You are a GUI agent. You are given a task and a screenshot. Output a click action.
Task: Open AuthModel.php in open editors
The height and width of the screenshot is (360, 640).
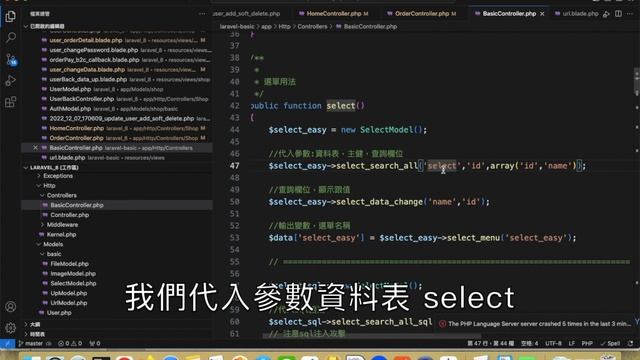[70, 109]
